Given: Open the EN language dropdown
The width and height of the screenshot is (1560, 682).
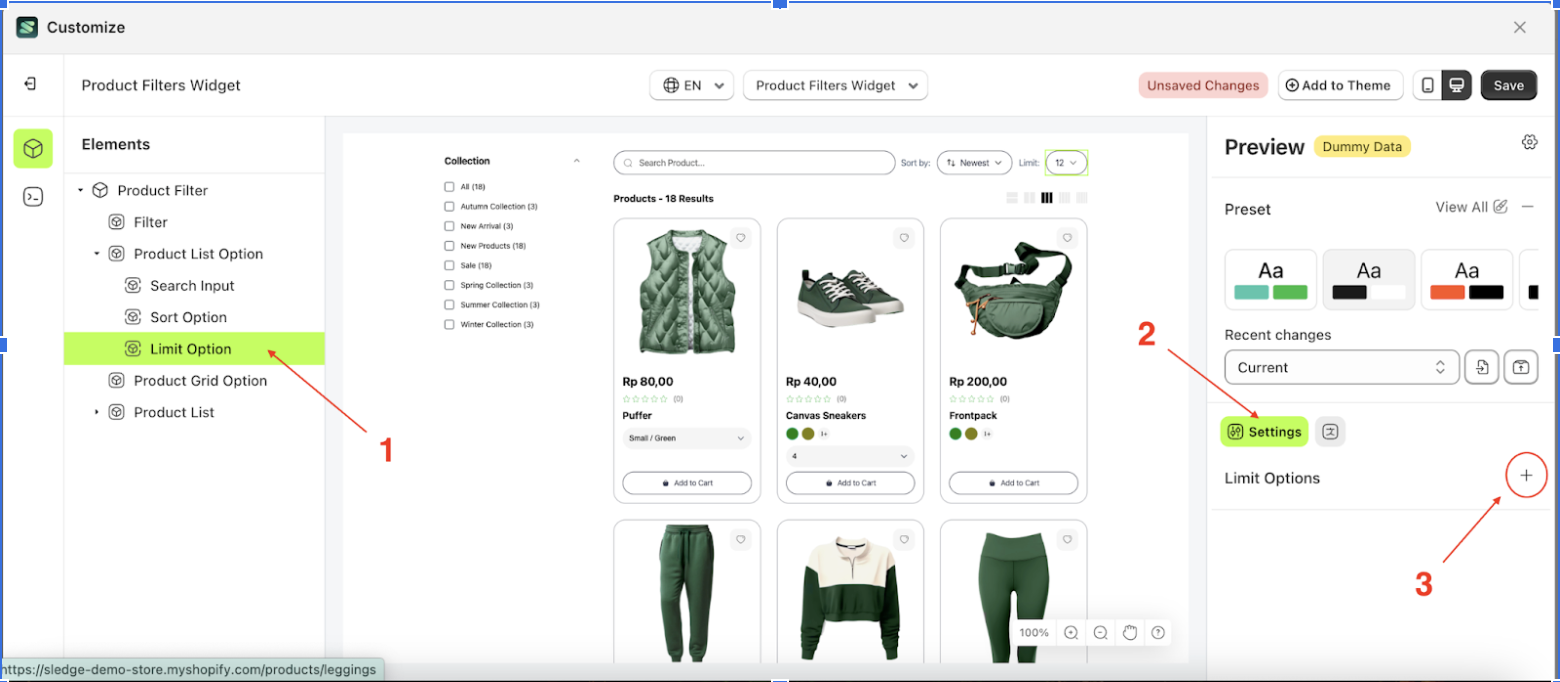Looking at the screenshot, I should [x=692, y=86].
